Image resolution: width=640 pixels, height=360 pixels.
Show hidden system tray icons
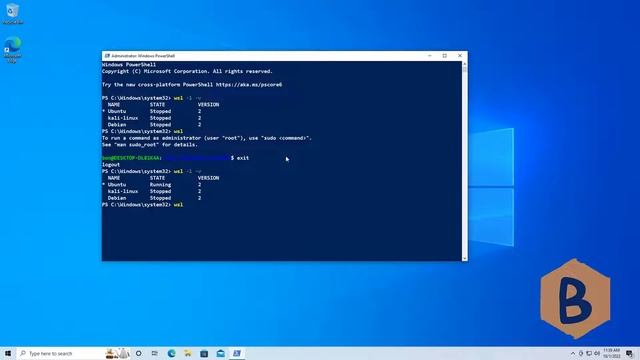(573, 353)
